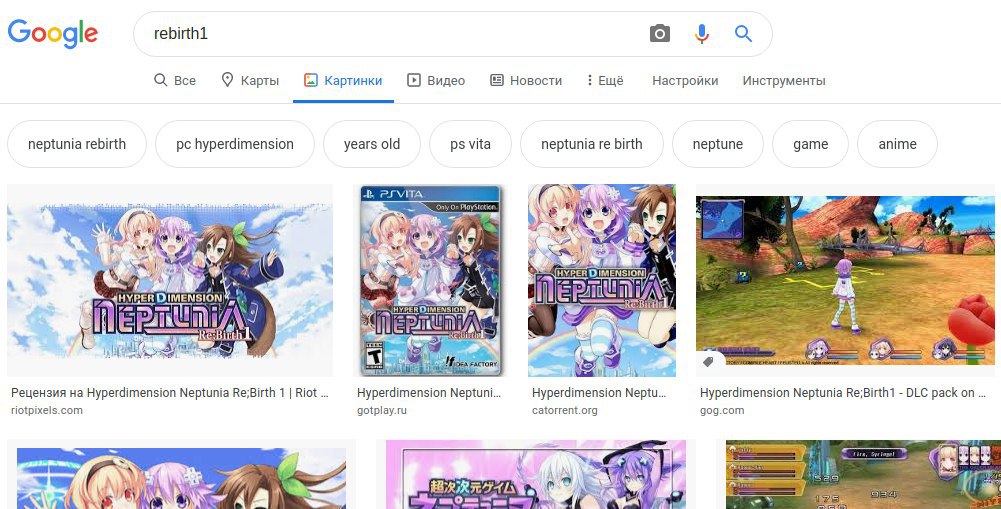1001x509 pixels.
Task: Focus the search box containing rebirth1
Action: (389, 34)
